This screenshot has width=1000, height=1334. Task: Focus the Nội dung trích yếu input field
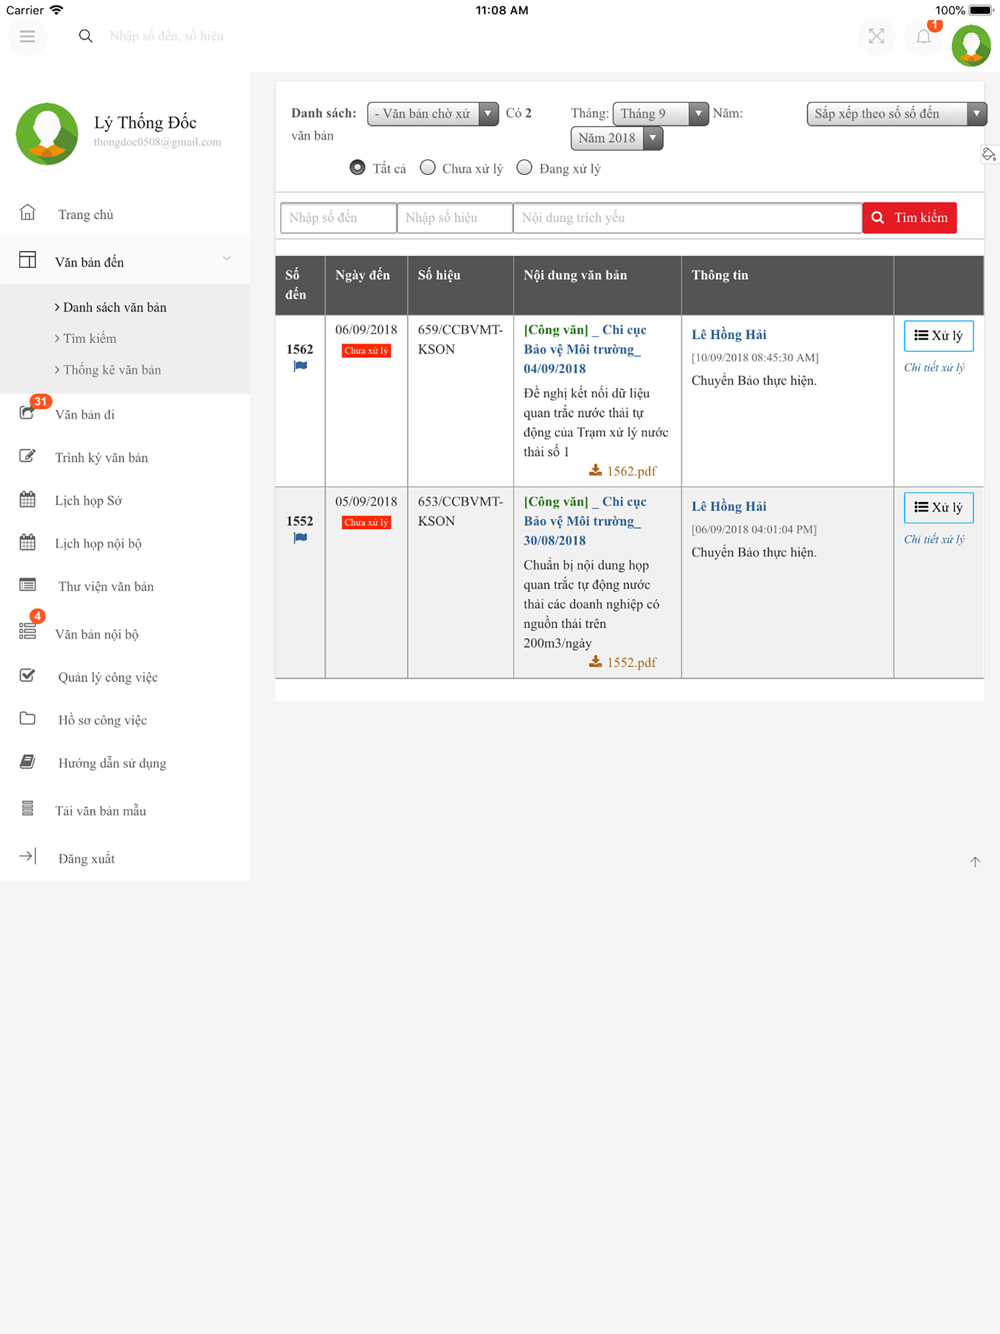click(x=687, y=217)
